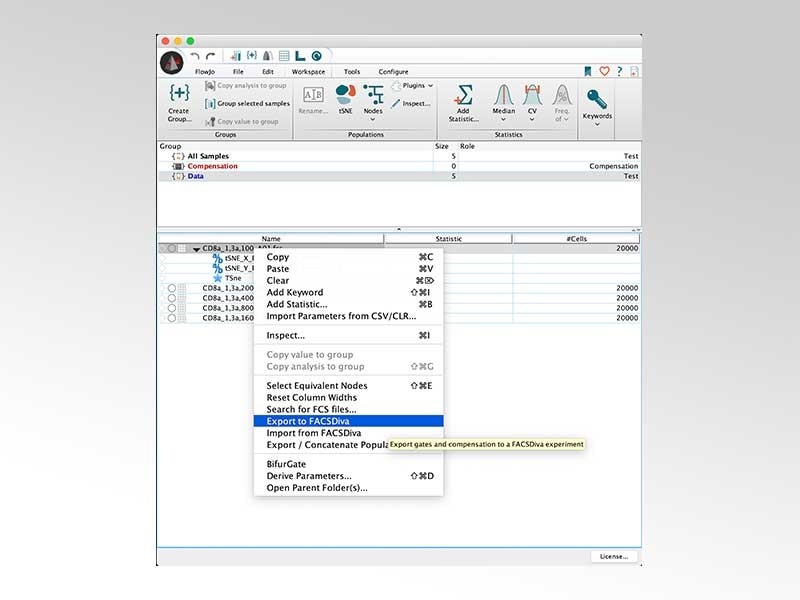Click the circular teal quick toolbar icon
Image resolution: width=800 pixels, height=600 pixels.
tap(317, 56)
